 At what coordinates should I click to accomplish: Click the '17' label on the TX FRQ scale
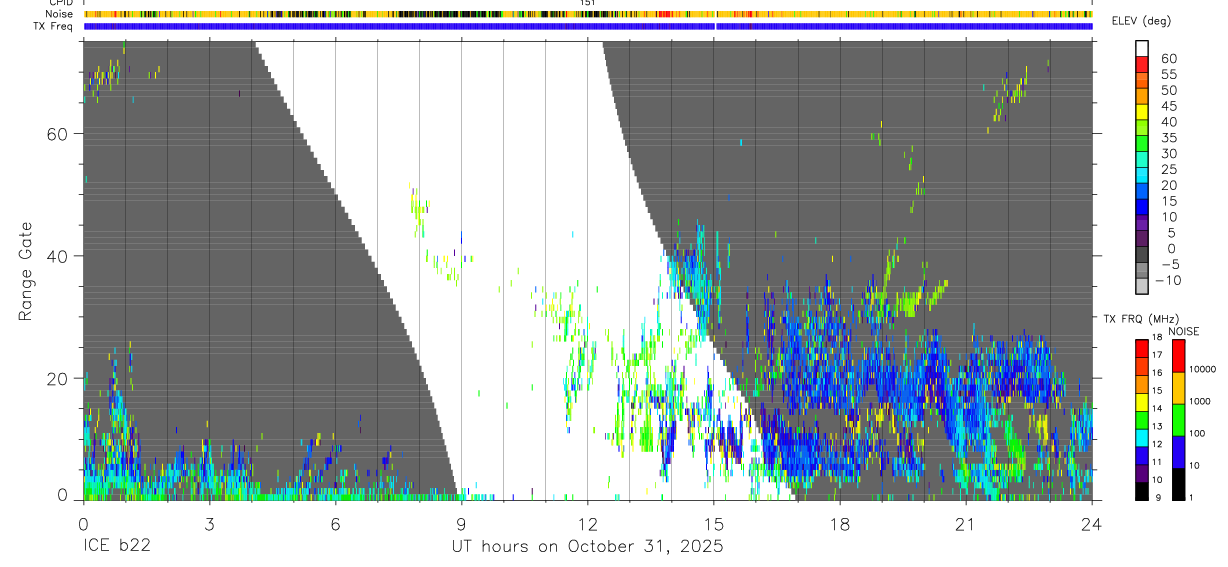(x=1158, y=356)
